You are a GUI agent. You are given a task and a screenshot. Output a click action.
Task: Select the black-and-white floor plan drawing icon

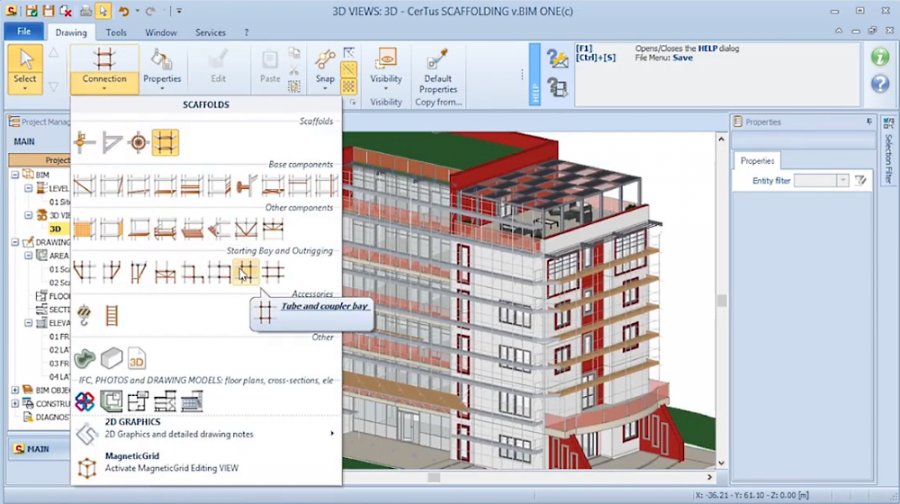point(138,401)
